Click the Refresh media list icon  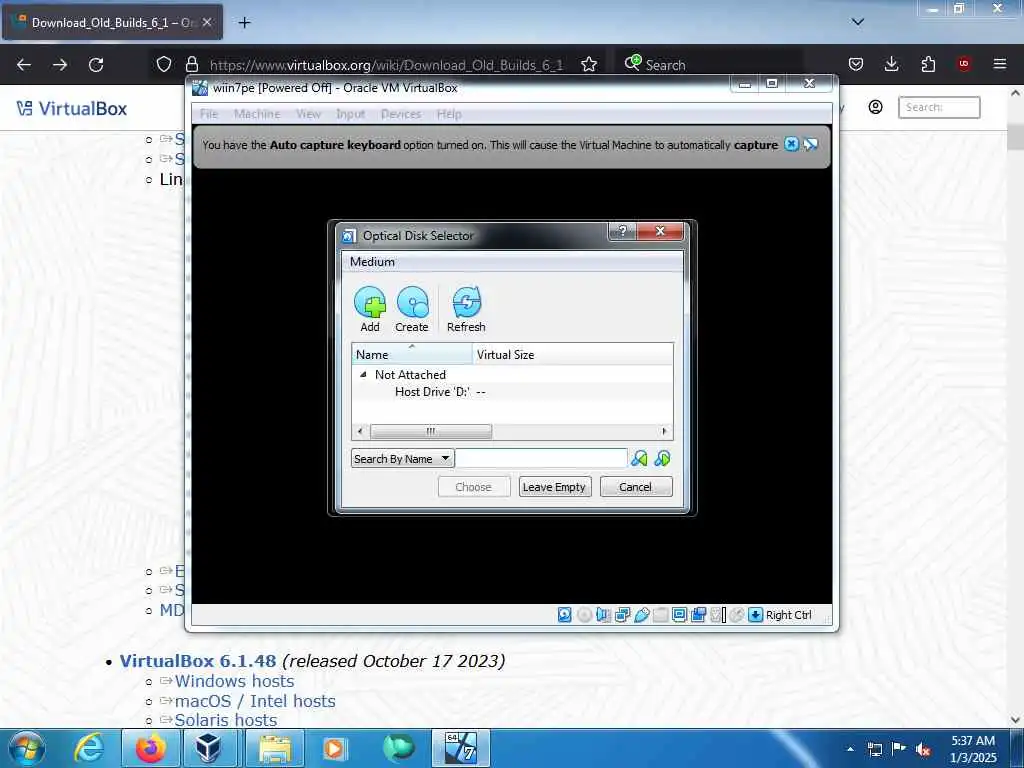tap(466, 310)
